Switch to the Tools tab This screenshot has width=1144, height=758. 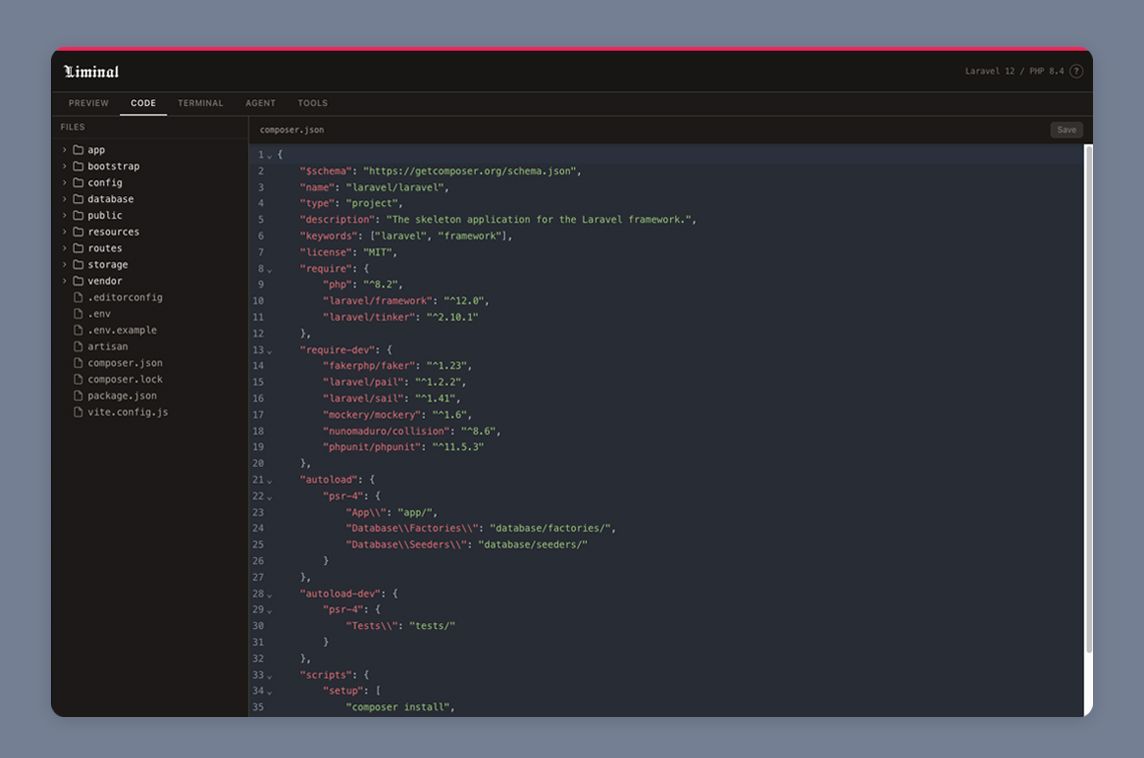(x=312, y=103)
